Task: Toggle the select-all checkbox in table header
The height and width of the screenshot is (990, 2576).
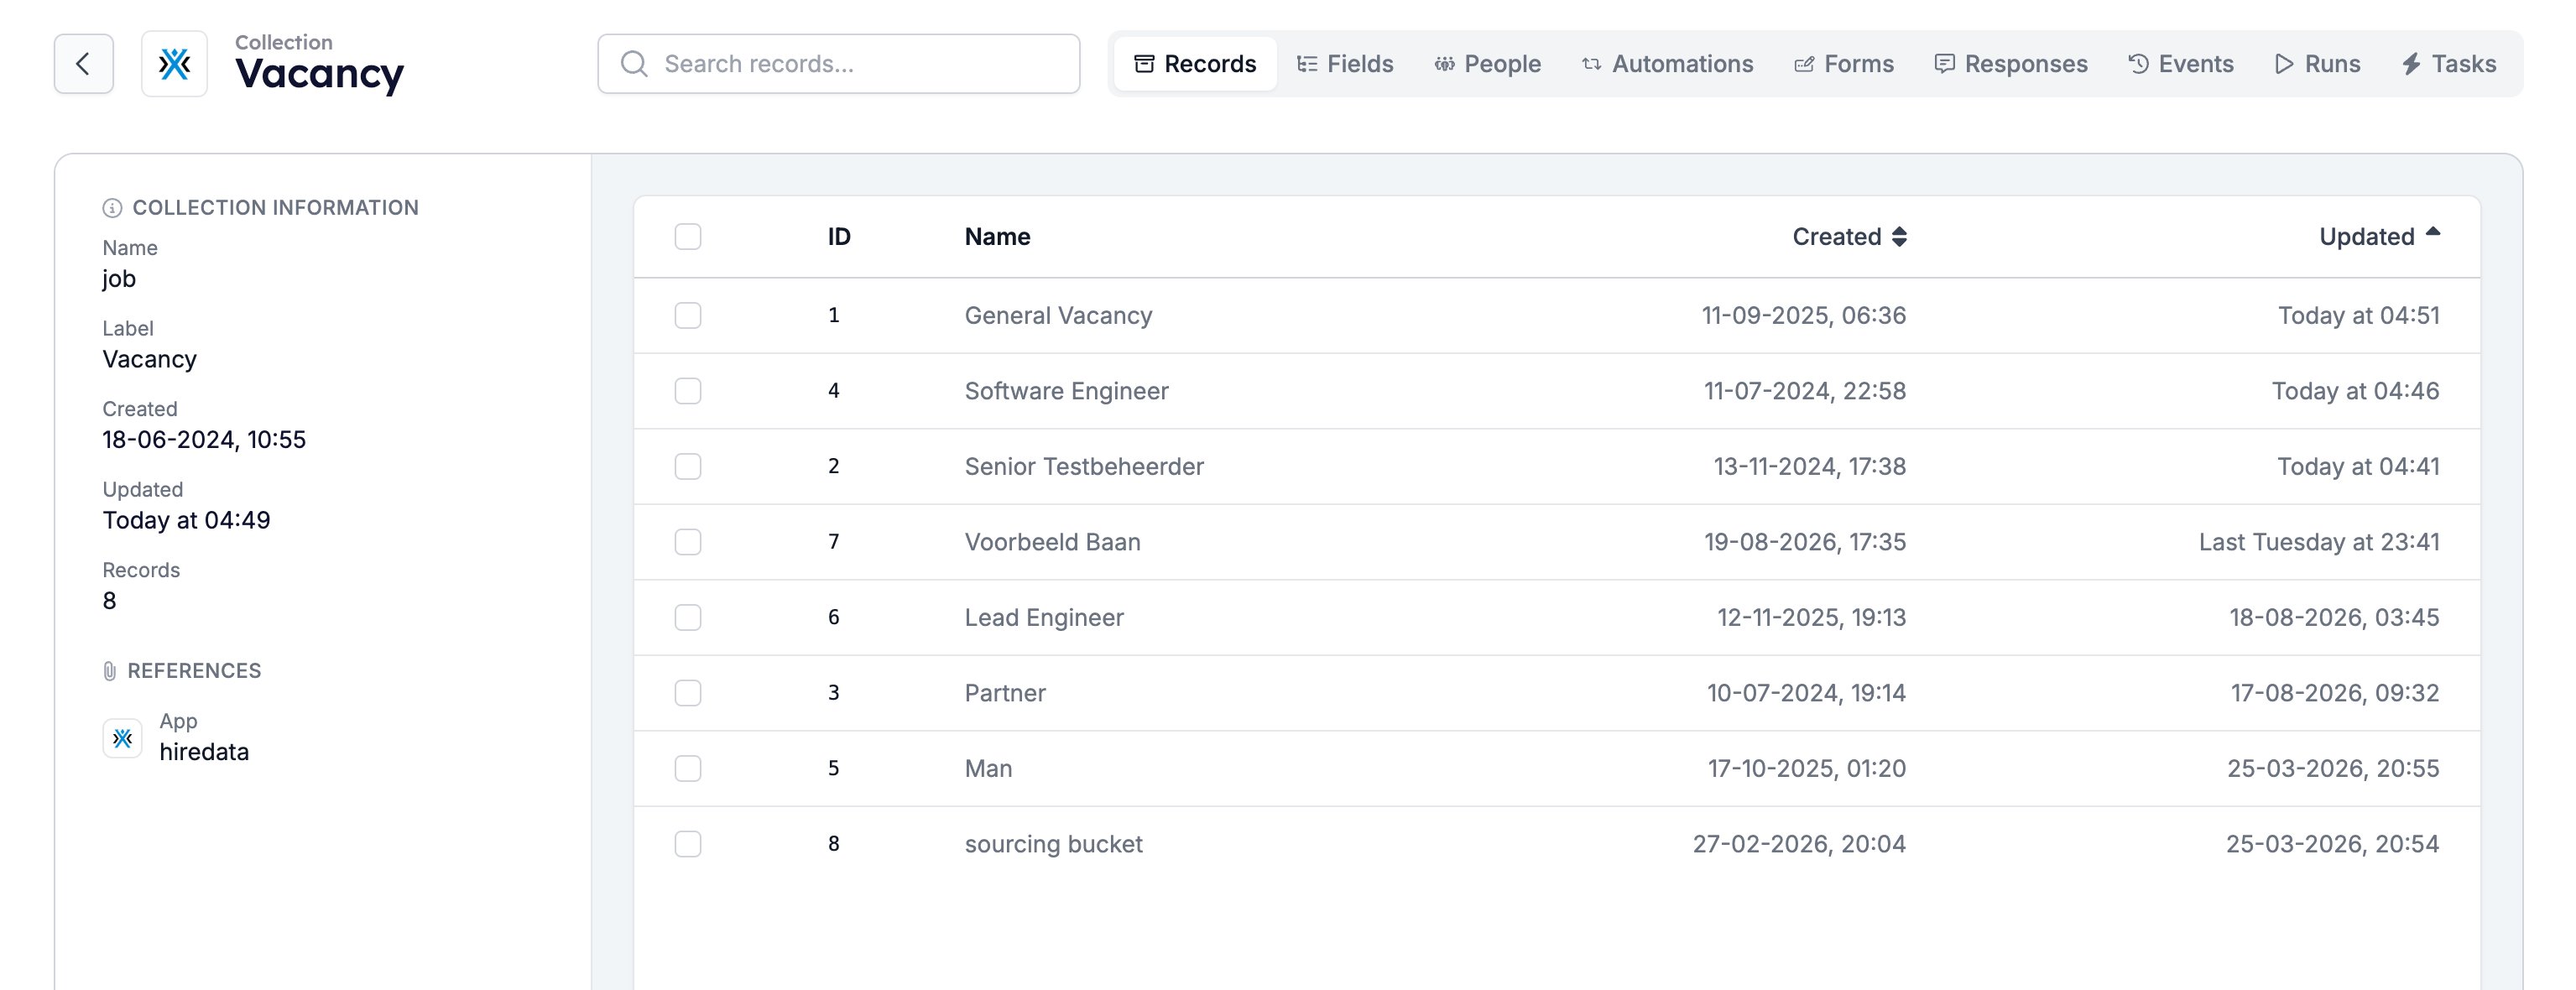Action: coord(688,237)
